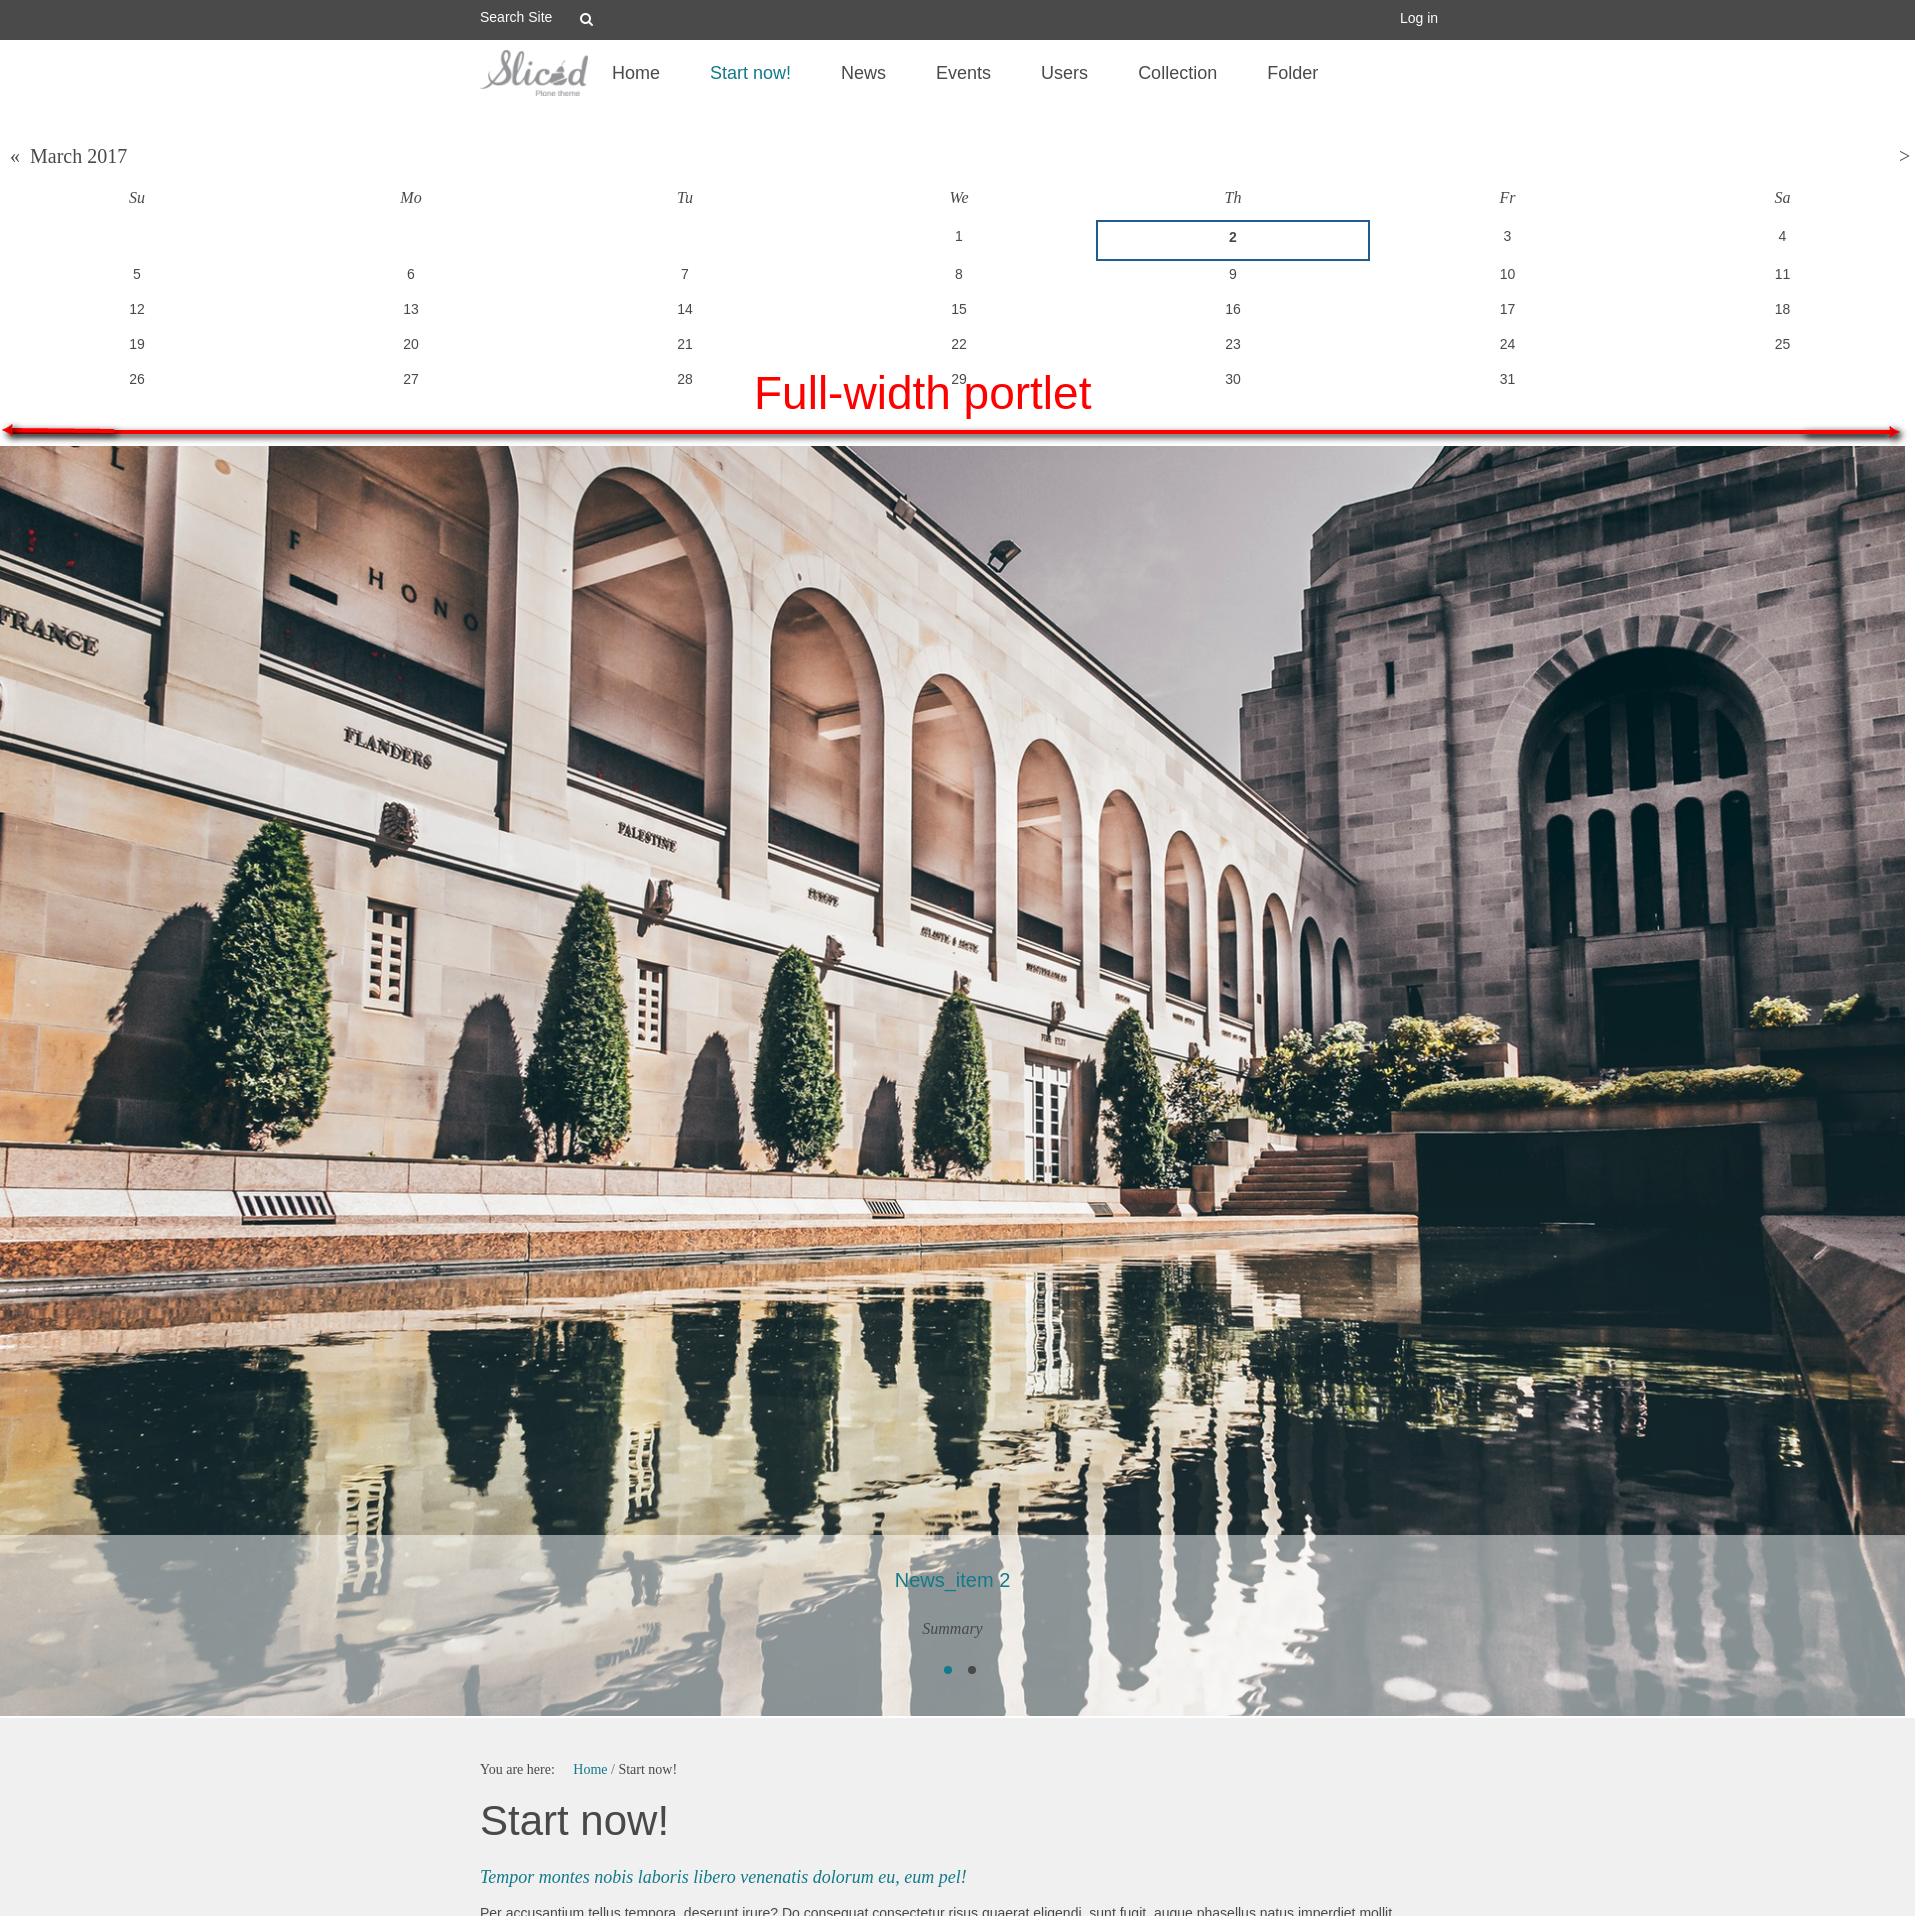Open the Events navigation tab
The image size is (1915, 1916).
coord(962,73)
